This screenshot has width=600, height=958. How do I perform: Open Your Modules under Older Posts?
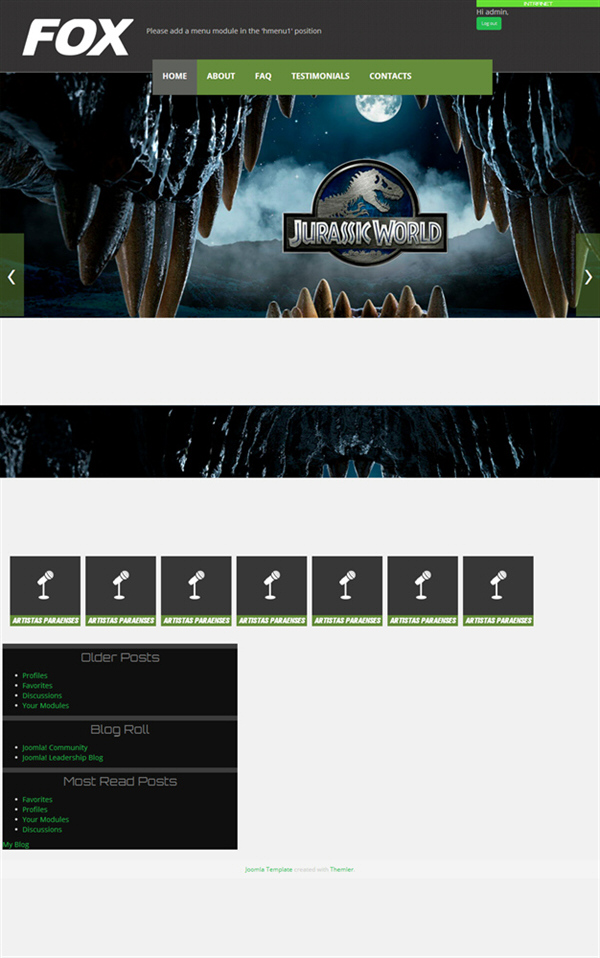pos(45,705)
